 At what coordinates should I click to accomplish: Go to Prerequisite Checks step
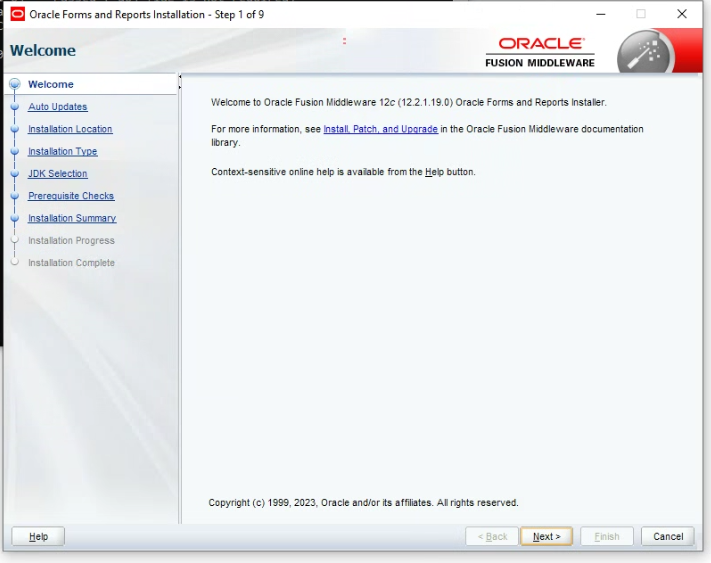point(71,196)
